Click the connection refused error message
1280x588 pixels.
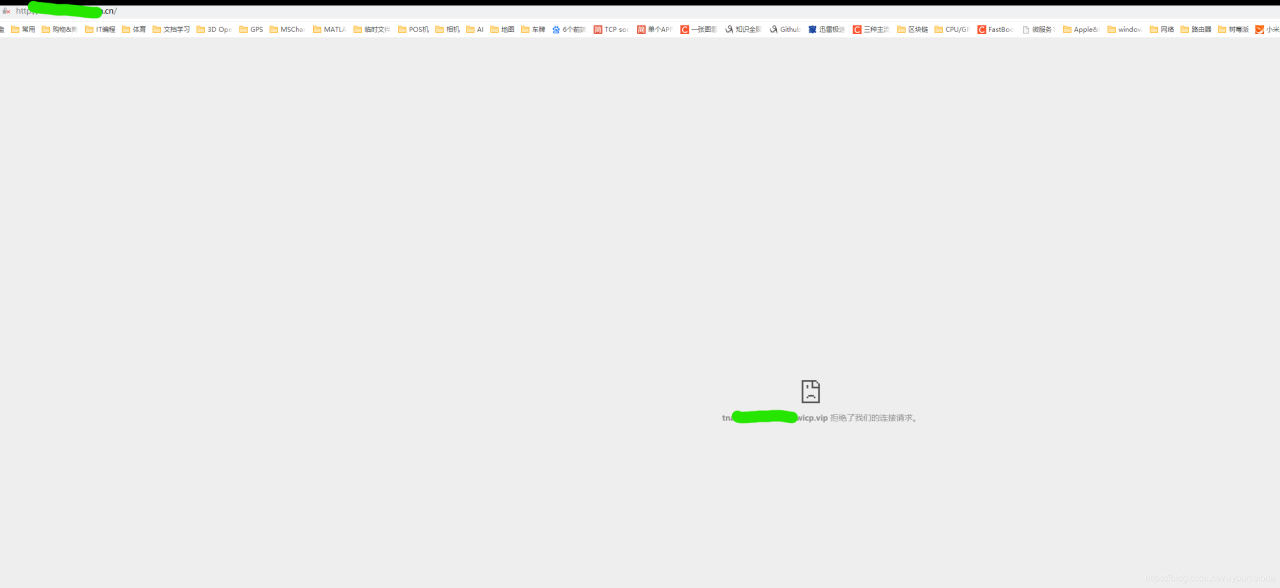point(819,418)
